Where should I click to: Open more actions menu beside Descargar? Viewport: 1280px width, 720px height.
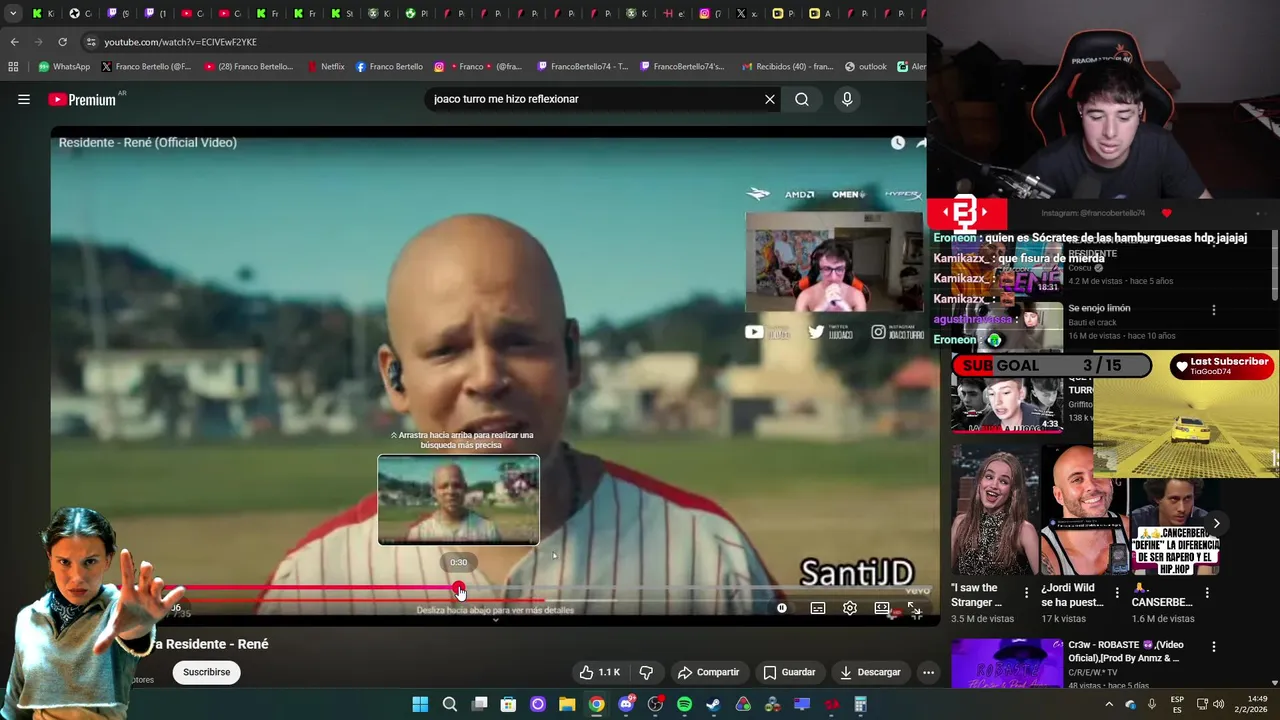coord(928,672)
